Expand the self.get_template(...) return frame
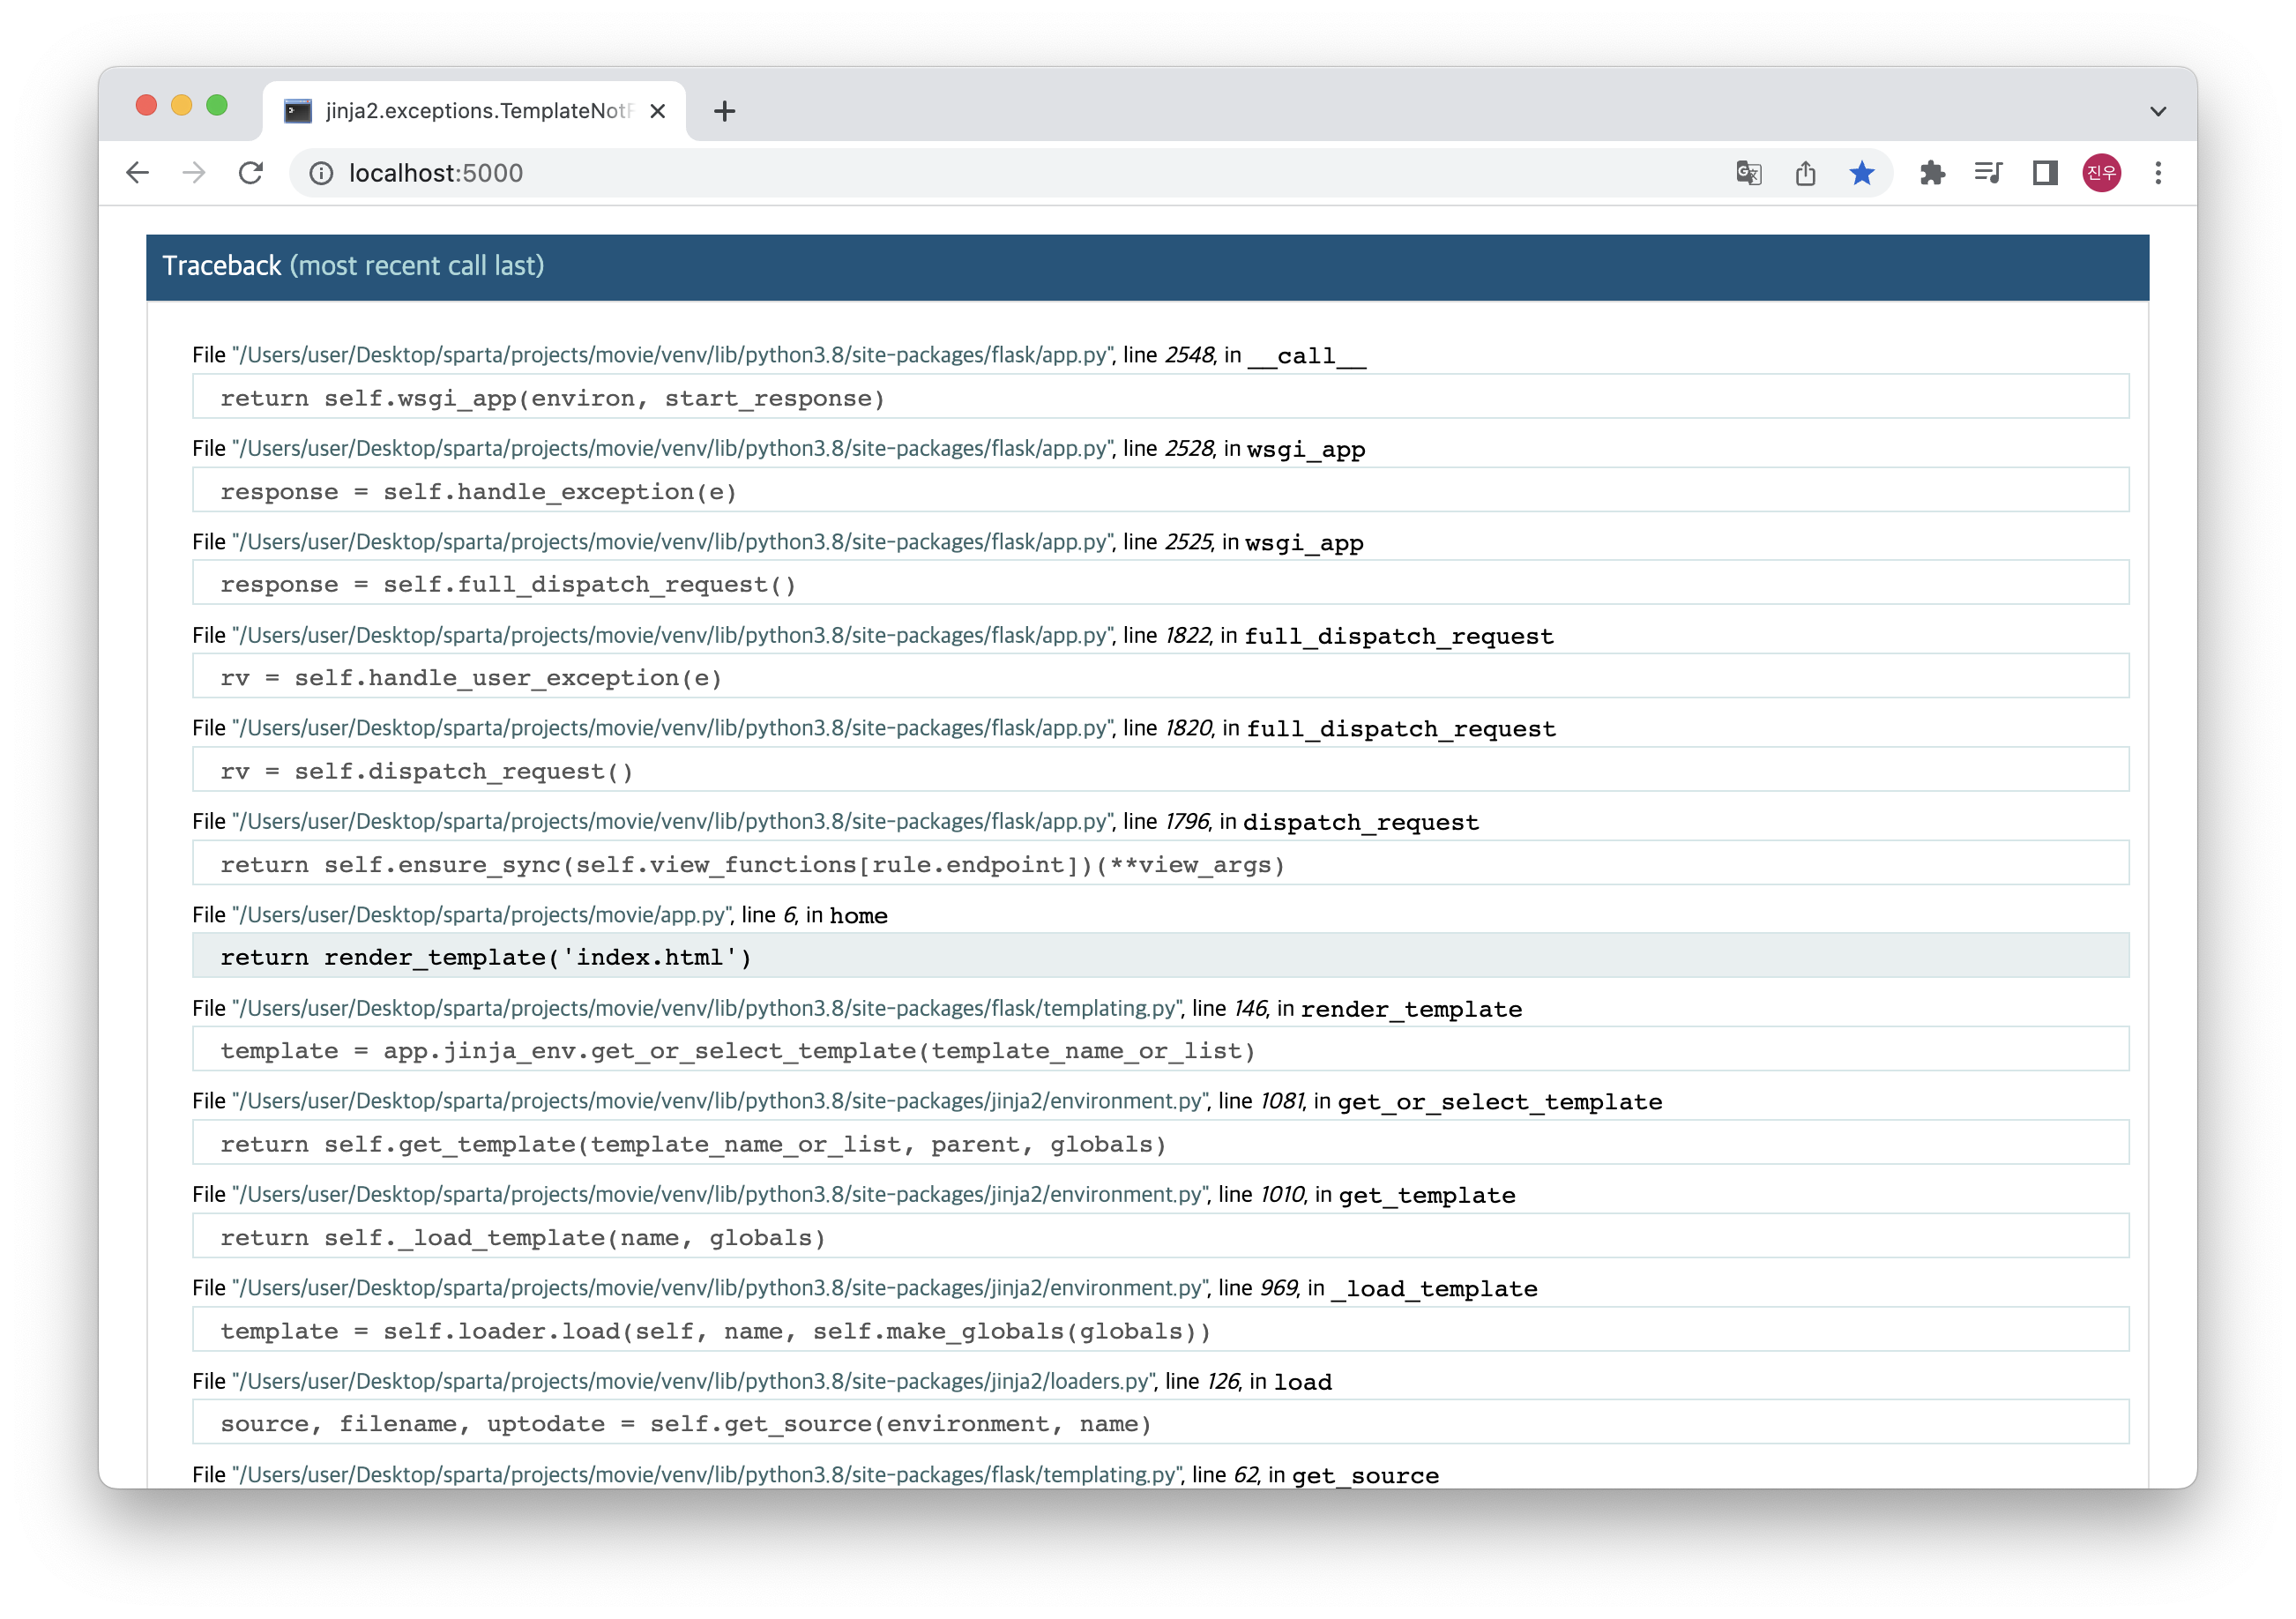Image resolution: width=2296 pixels, height=1619 pixels. coord(1160,1143)
